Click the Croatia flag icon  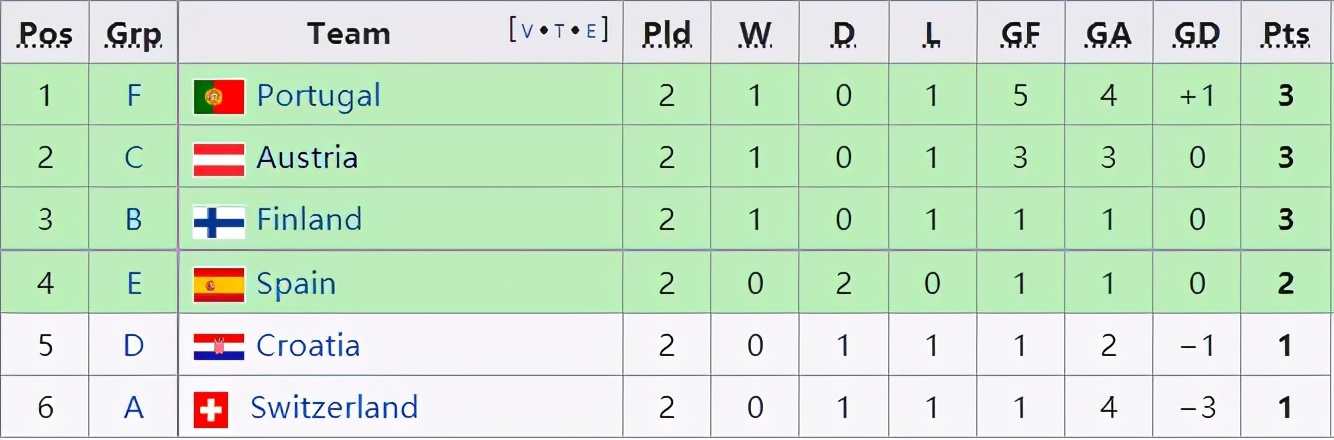219,347
